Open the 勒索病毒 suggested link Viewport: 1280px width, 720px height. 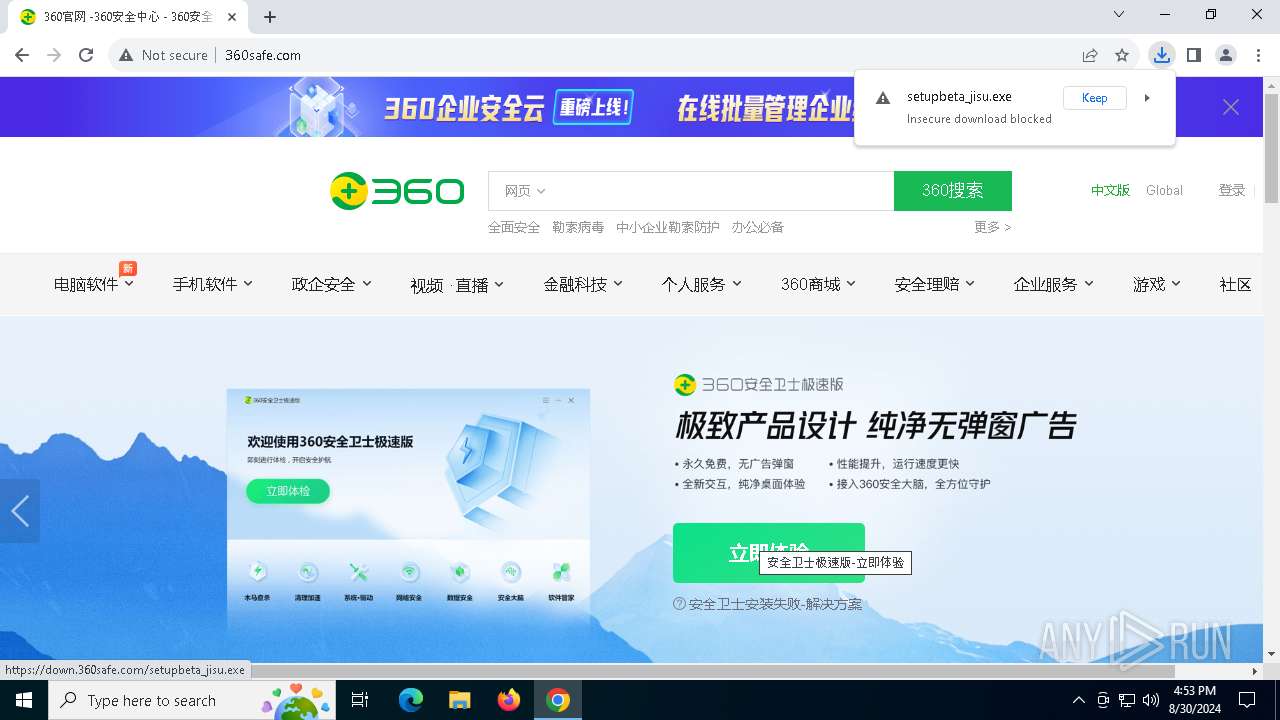click(x=578, y=227)
